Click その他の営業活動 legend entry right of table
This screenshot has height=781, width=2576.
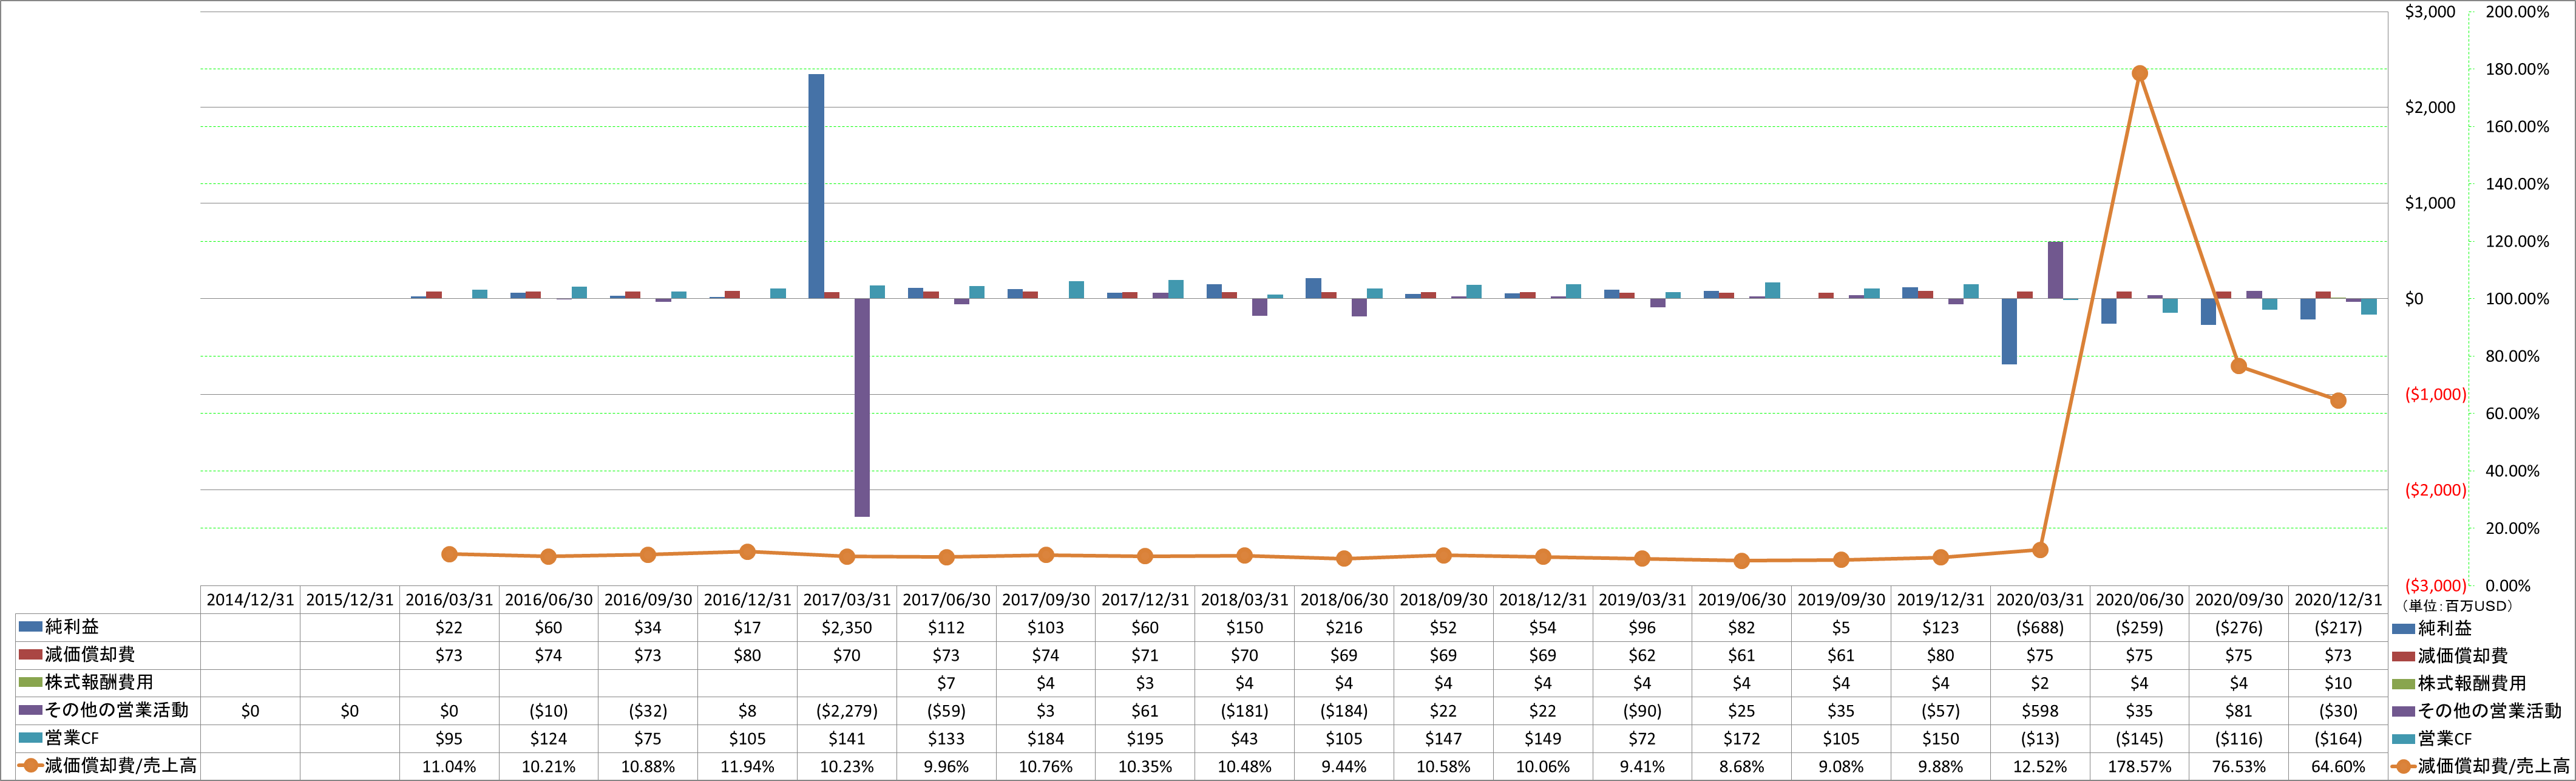[x=2476, y=711]
